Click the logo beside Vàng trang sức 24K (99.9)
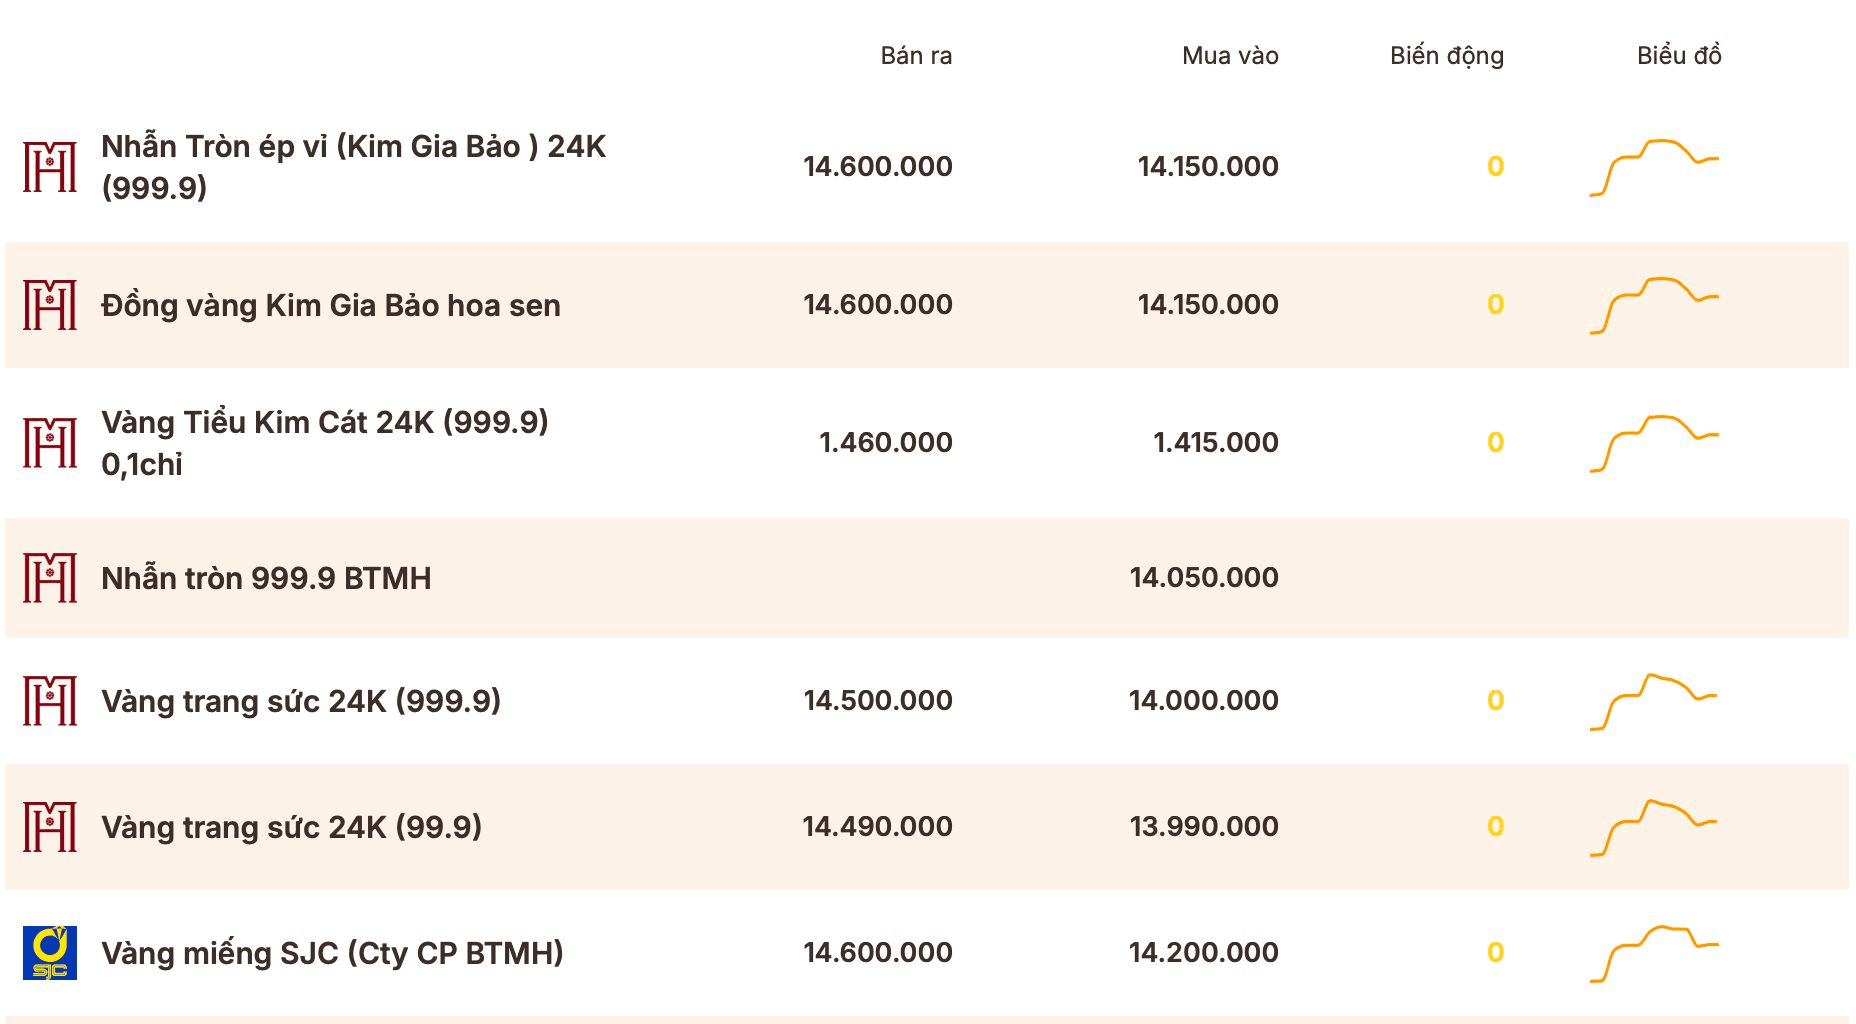 [x=50, y=827]
